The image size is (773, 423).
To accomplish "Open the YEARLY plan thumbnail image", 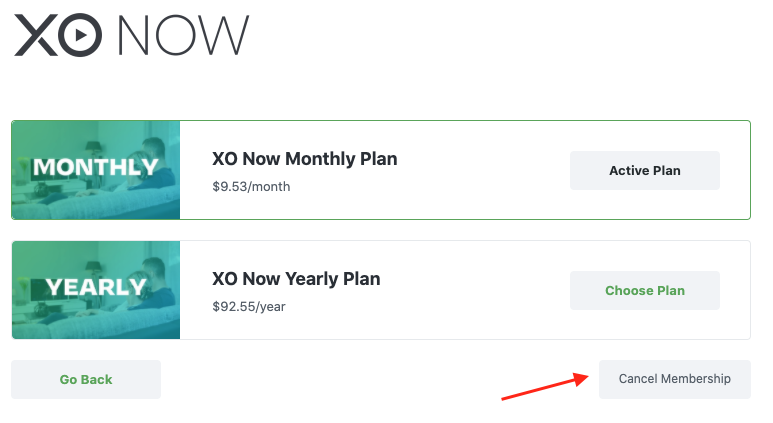I will point(96,290).
